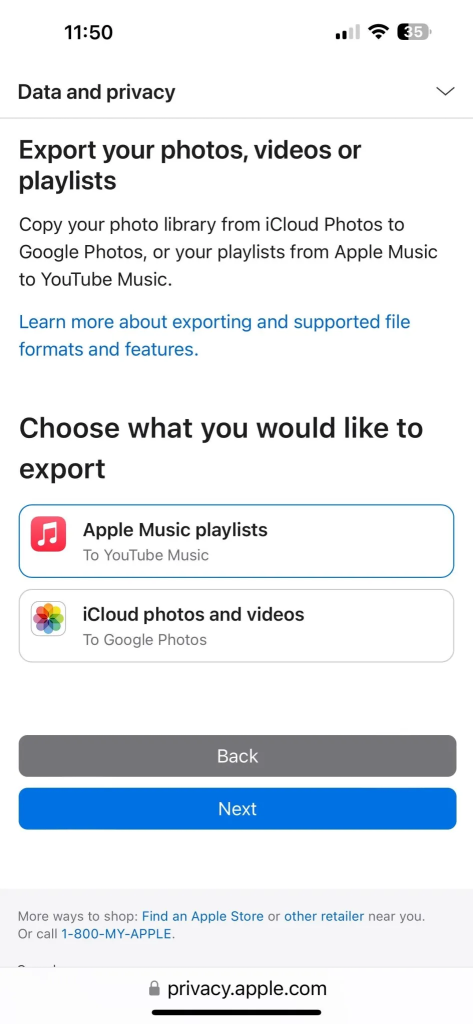Tap the 11:50 status bar clock
The width and height of the screenshot is (473, 1024).
[x=88, y=32]
